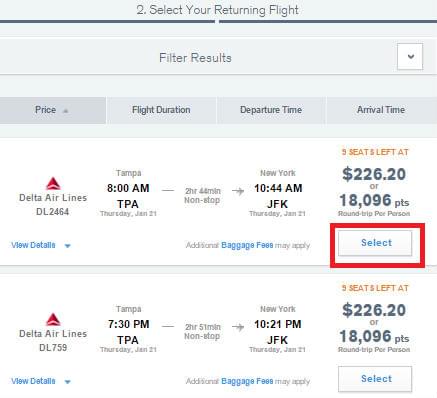Expand View Details for flight DL2464
The height and width of the screenshot is (398, 437).
coord(33,245)
